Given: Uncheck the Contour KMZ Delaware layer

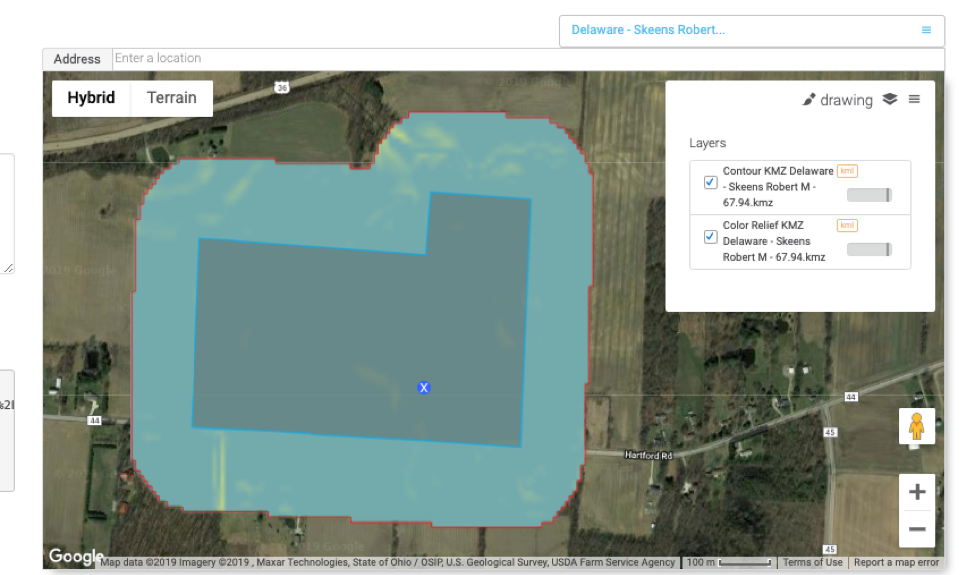Looking at the screenshot, I should point(710,182).
